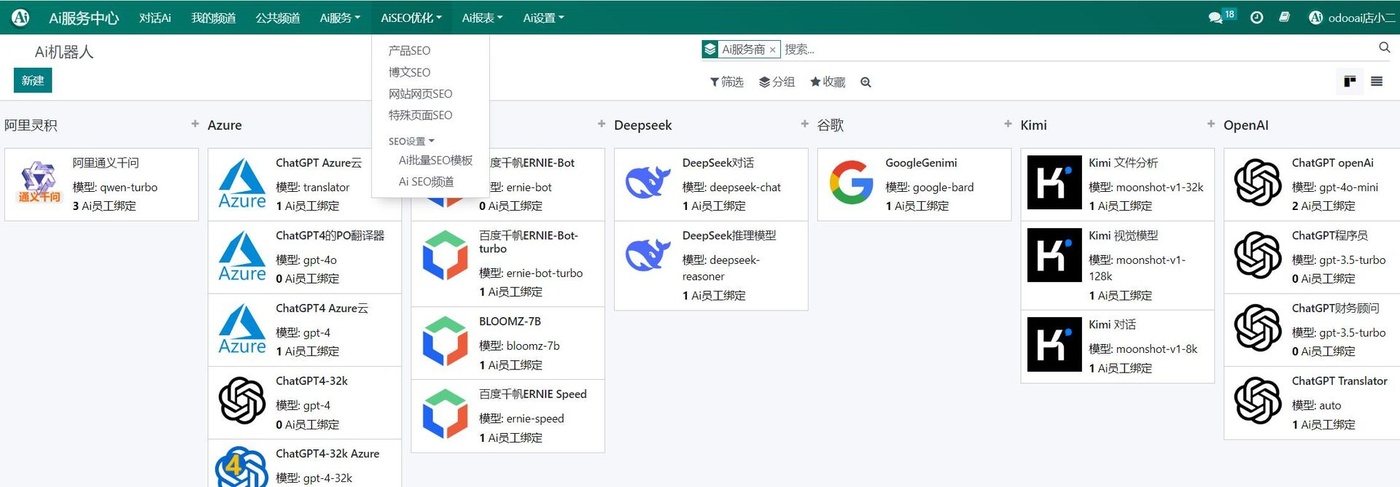
Task: Click the 谷歌 column header
Action: coord(830,126)
